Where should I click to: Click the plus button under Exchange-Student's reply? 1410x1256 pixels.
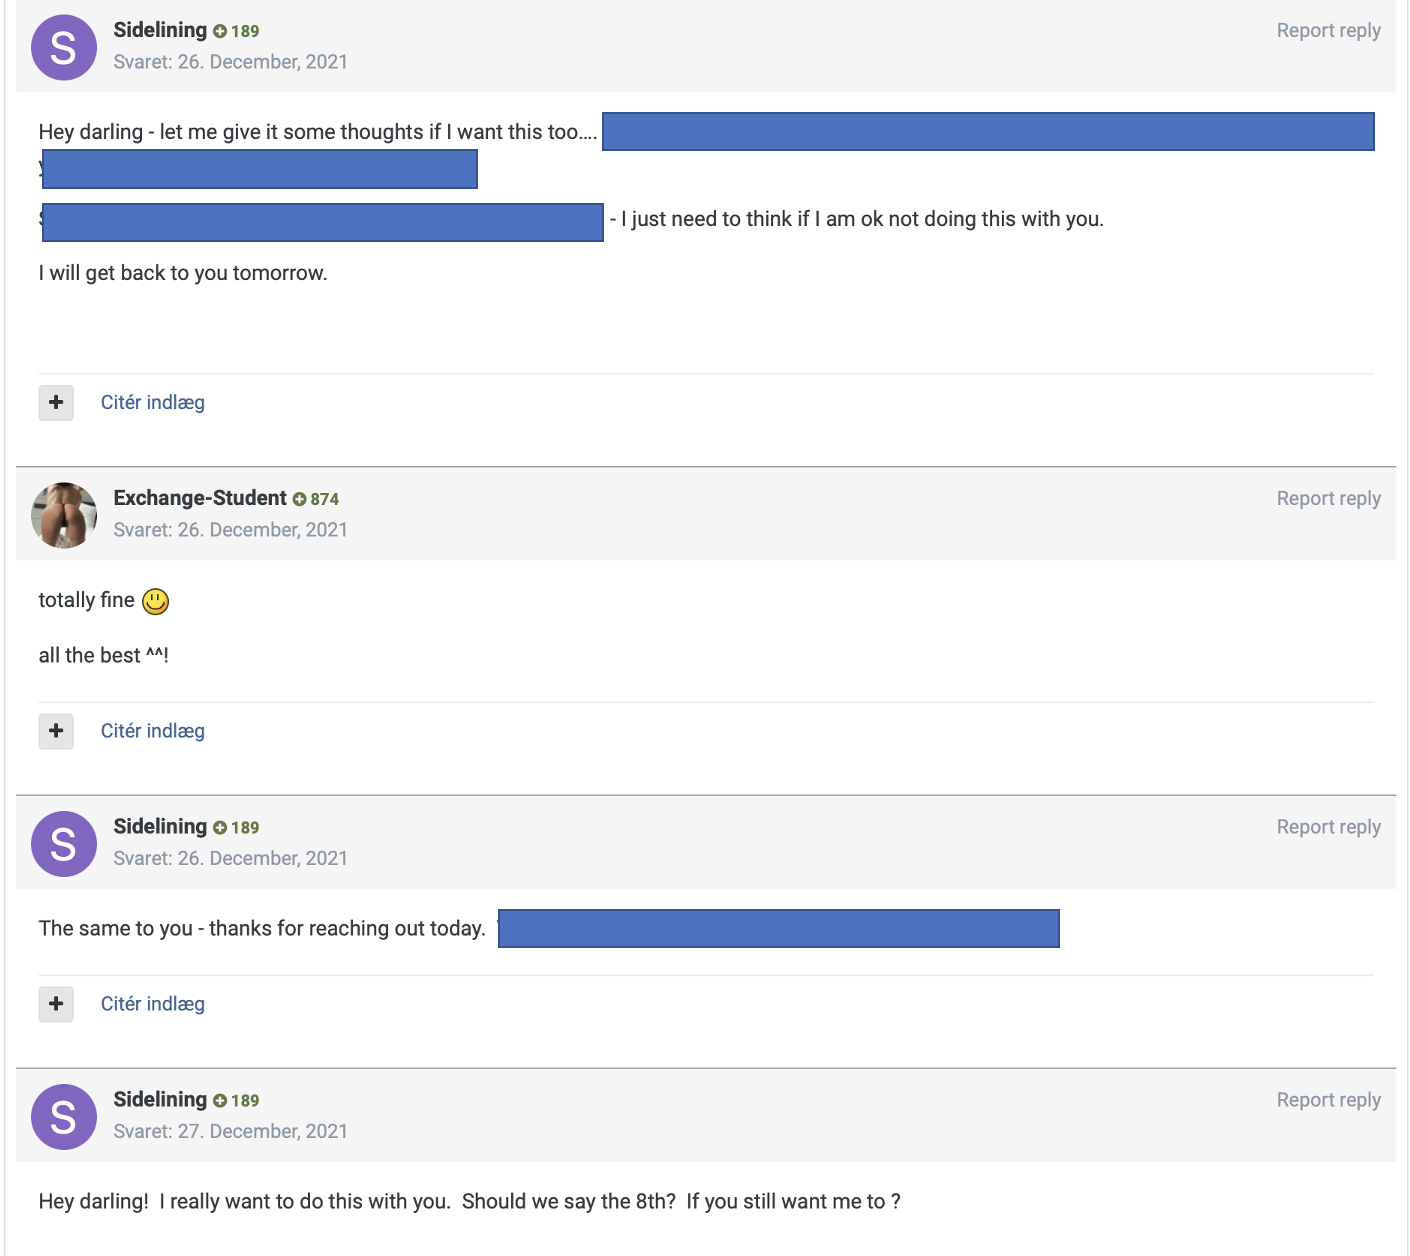[56, 731]
